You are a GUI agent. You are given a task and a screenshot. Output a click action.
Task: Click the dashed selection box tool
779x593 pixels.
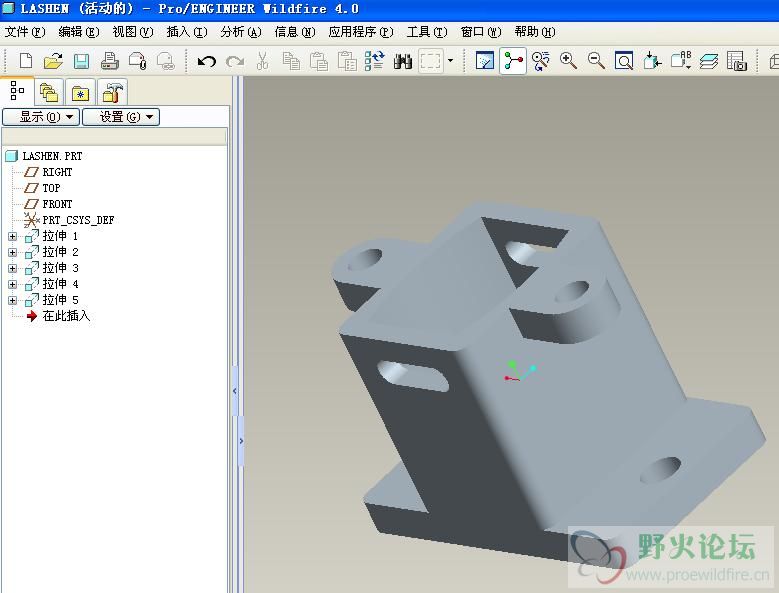pyautogui.click(x=431, y=61)
